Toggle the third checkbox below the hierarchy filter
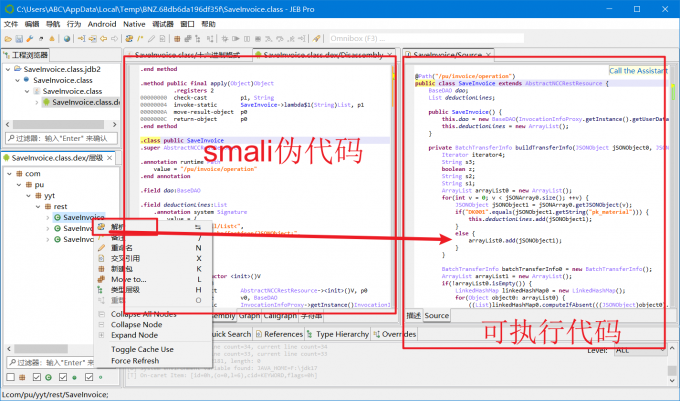The image size is (680, 401). [x=62, y=377]
